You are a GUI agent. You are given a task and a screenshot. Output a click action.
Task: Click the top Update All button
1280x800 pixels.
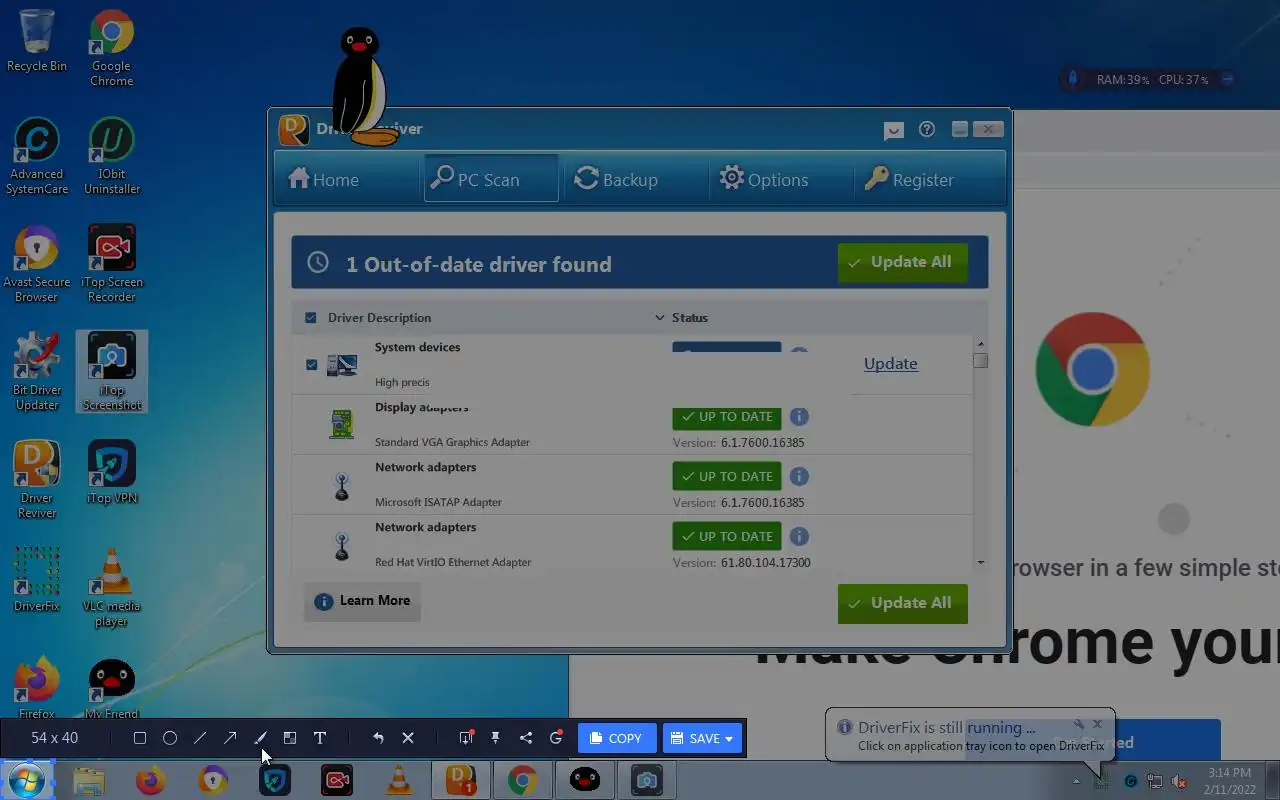tap(903, 262)
